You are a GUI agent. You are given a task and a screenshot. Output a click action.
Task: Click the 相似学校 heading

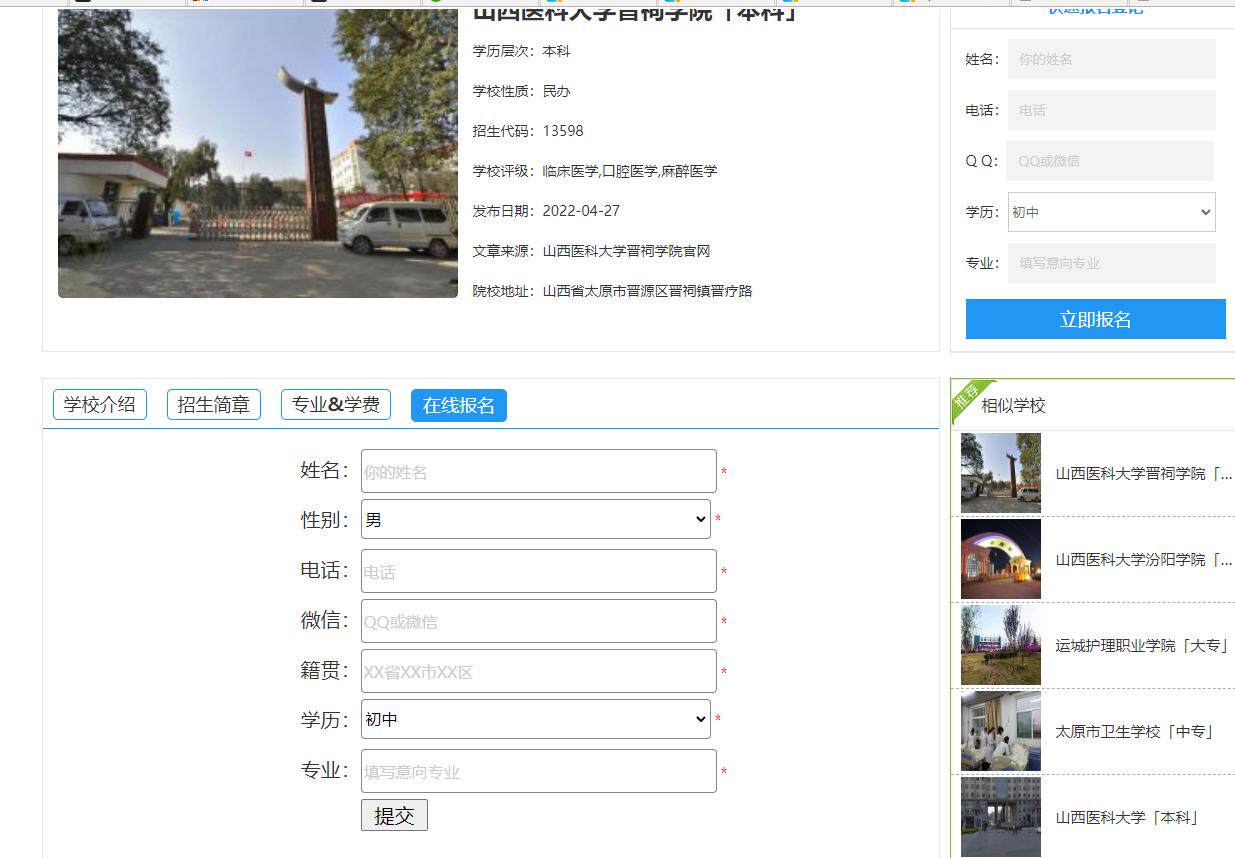tap(1013, 405)
